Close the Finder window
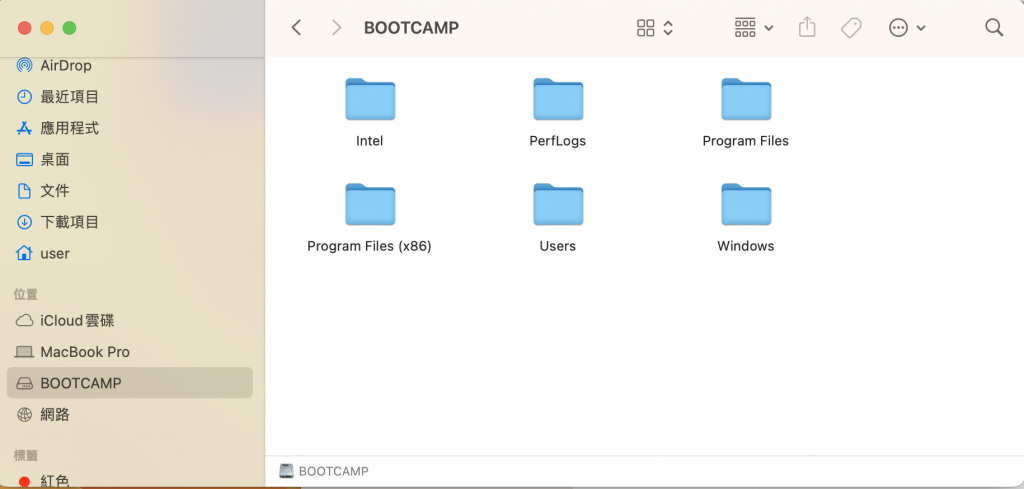 point(25,28)
